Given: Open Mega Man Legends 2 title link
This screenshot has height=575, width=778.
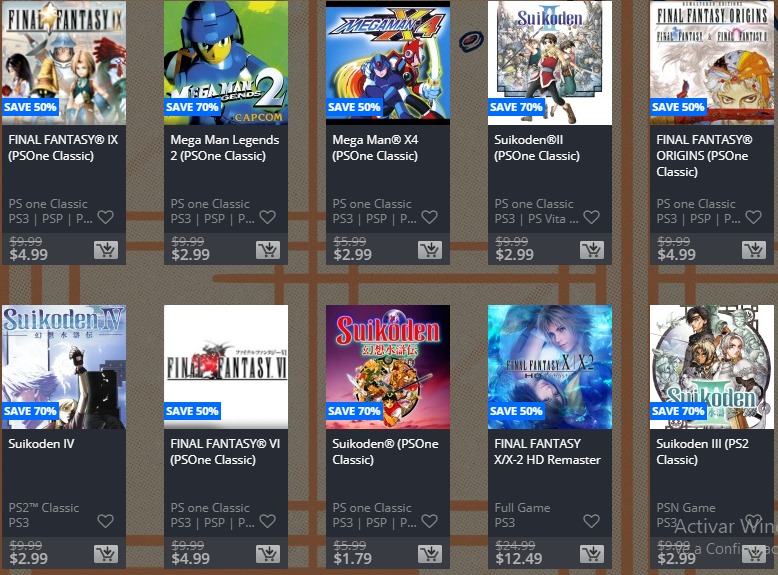Looking at the screenshot, I should click(x=225, y=148).
